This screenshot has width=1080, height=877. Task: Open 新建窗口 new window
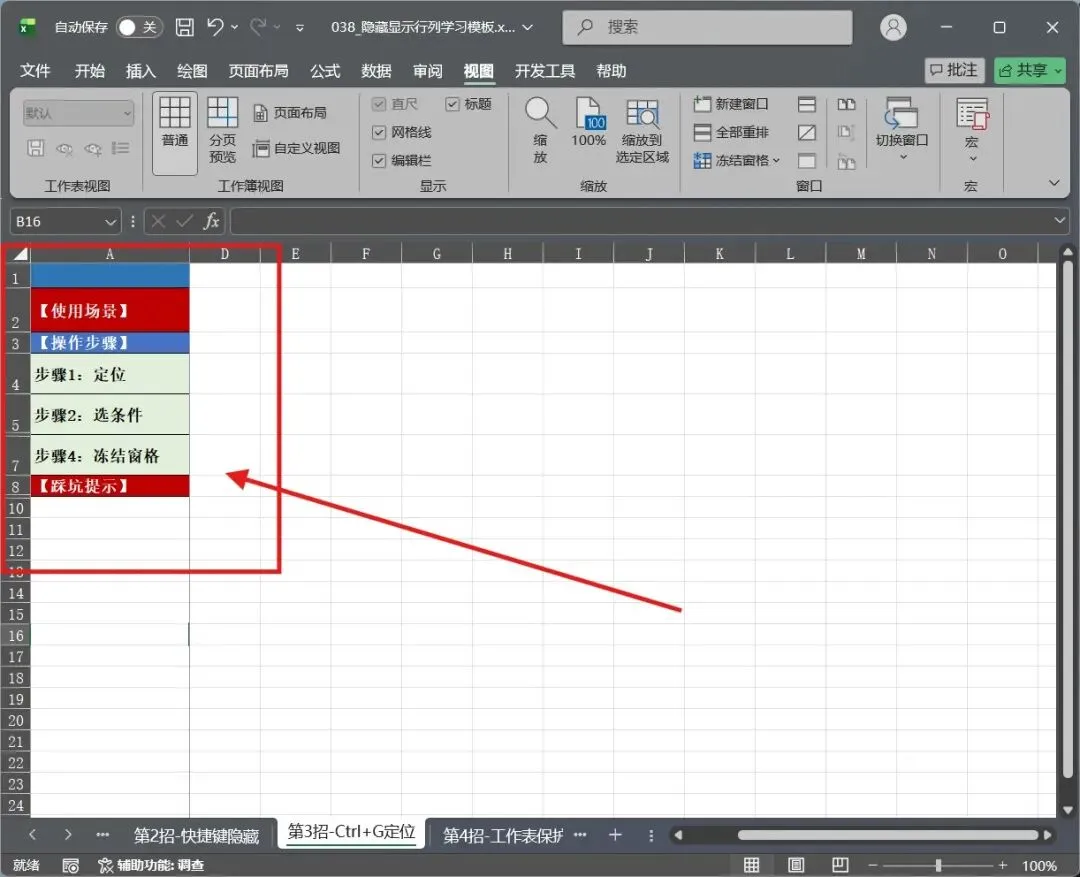click(731, 104)
